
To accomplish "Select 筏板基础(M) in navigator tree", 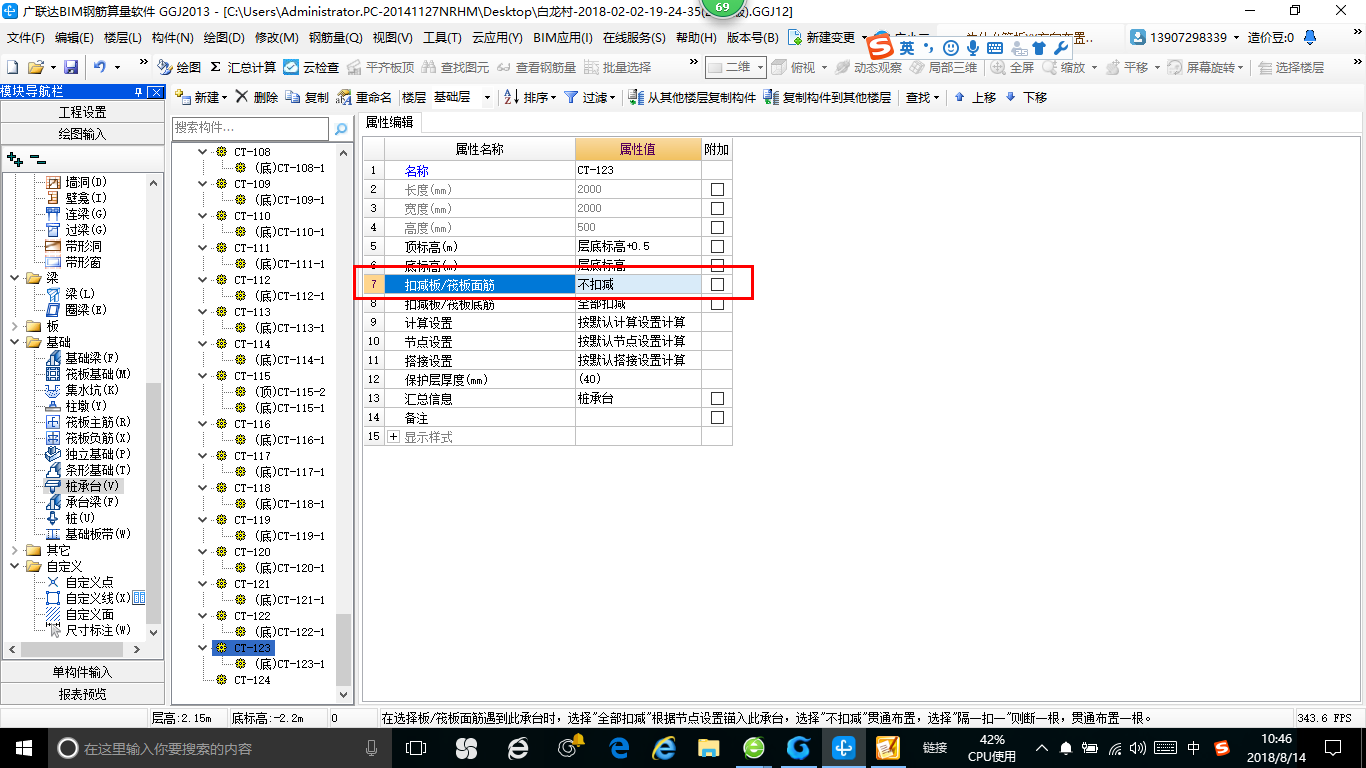I will click(98, 374).
